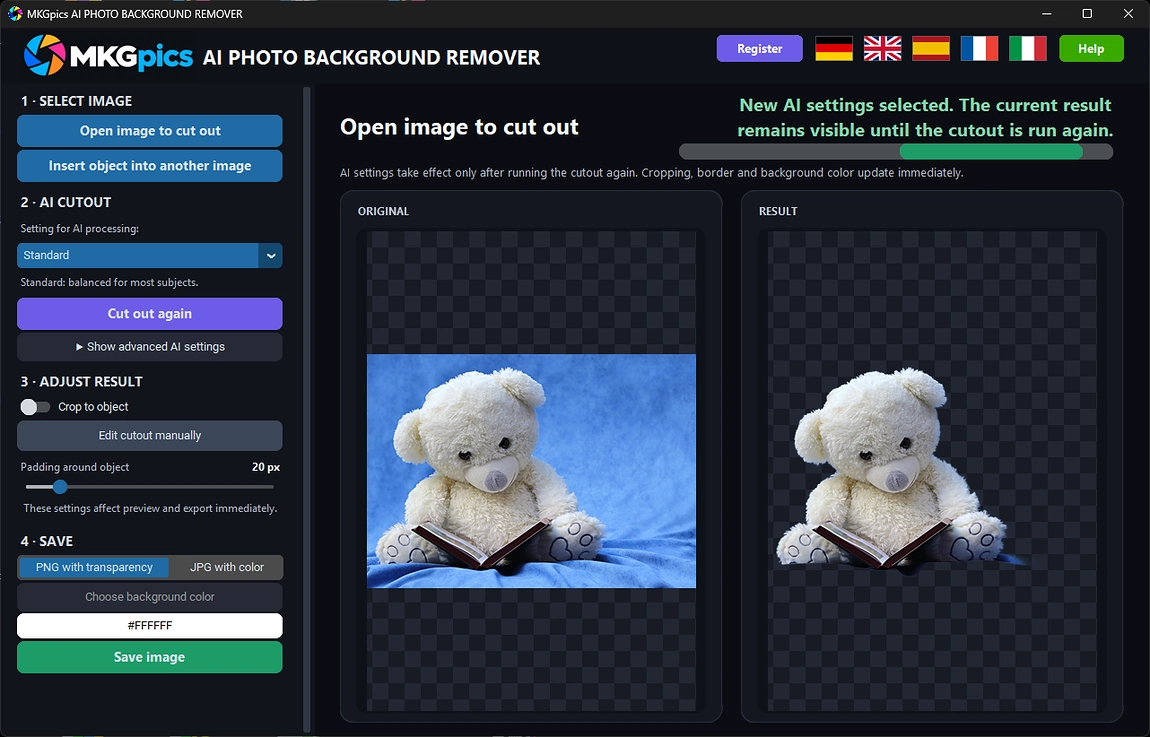This screenshot has width=1150, height=737.
Task: Click the '2 · AI CUTOUT' heading
Action: 66,202
